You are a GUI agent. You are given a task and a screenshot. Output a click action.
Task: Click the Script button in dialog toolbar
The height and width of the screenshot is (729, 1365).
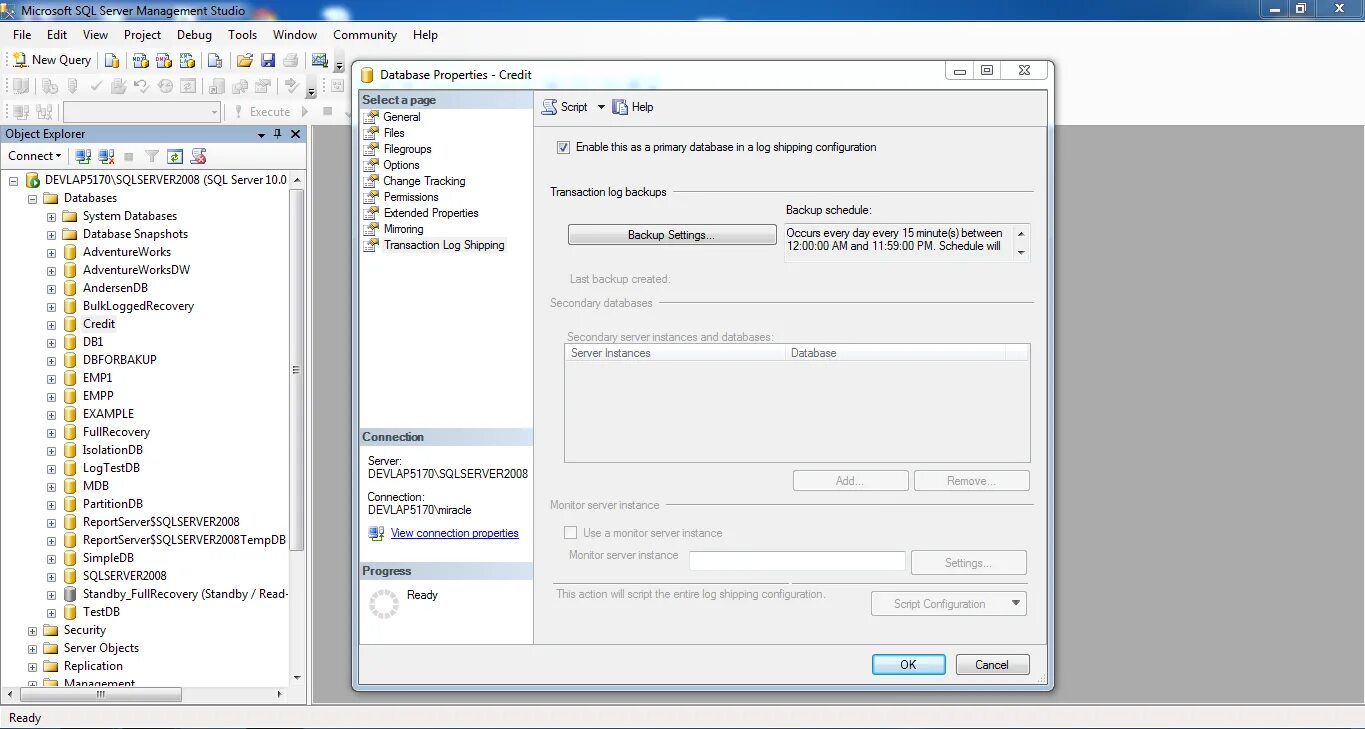click(x=565, y=107)
